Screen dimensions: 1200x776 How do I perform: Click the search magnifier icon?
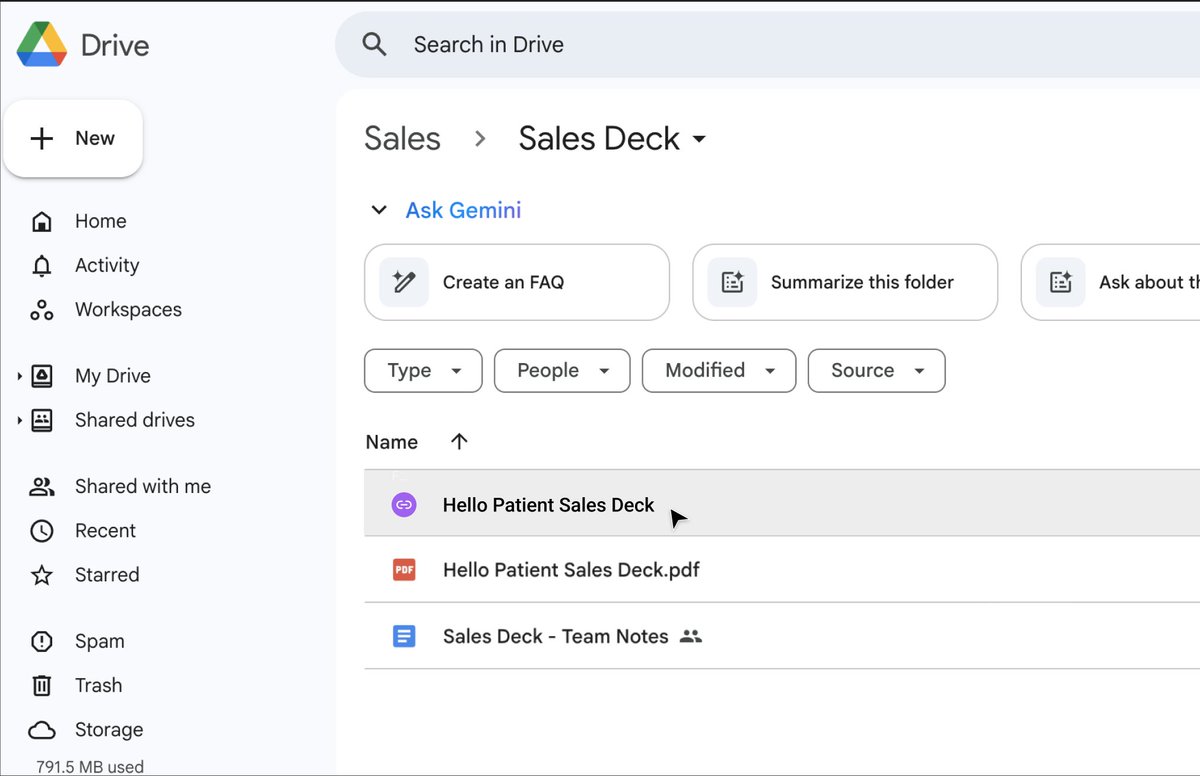pos(374,45)
